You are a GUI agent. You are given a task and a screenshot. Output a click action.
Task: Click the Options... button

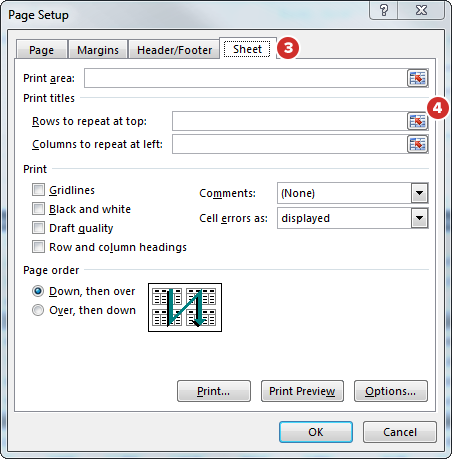[390, 391]
